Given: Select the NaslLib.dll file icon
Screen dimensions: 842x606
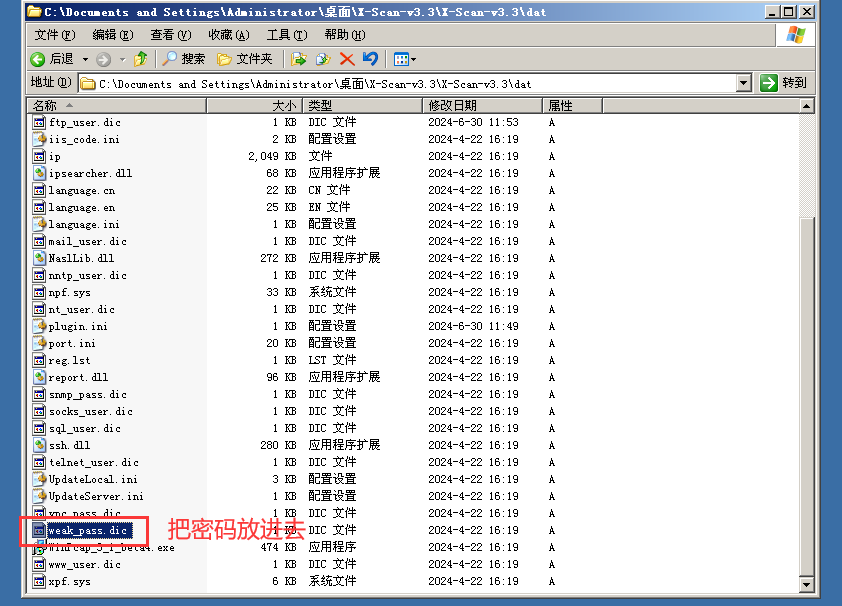Looking at the screenshot, I should pos(39,258).
